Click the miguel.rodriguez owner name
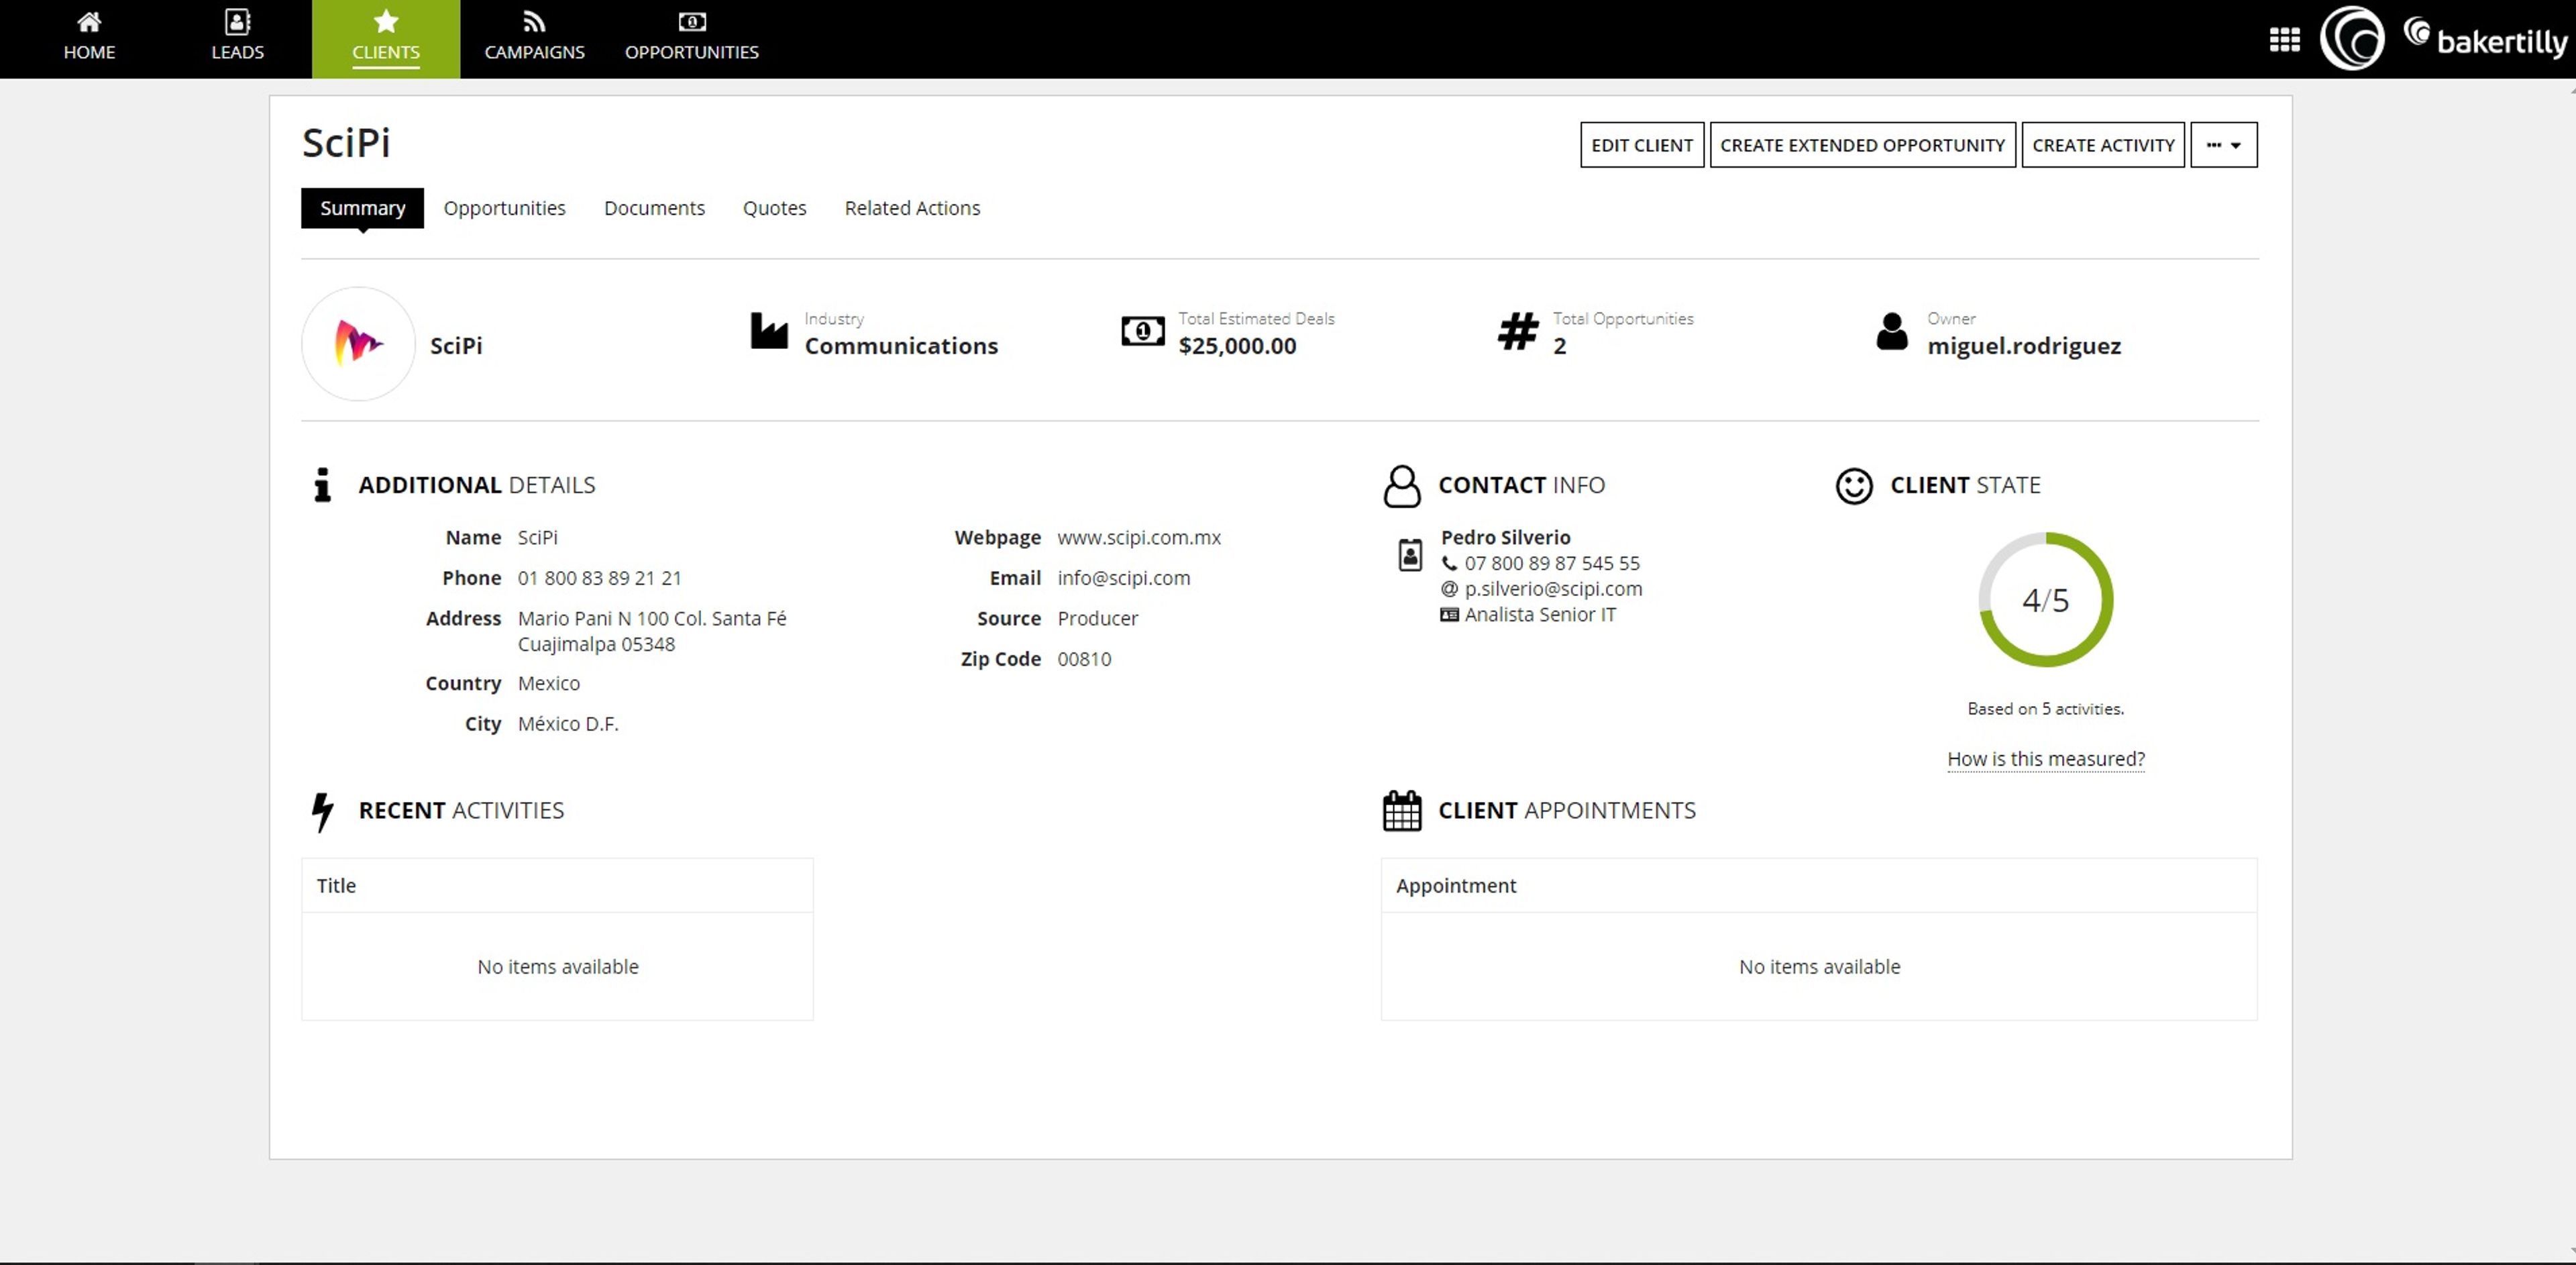2576x1265 pixels. coord(2024,346)
